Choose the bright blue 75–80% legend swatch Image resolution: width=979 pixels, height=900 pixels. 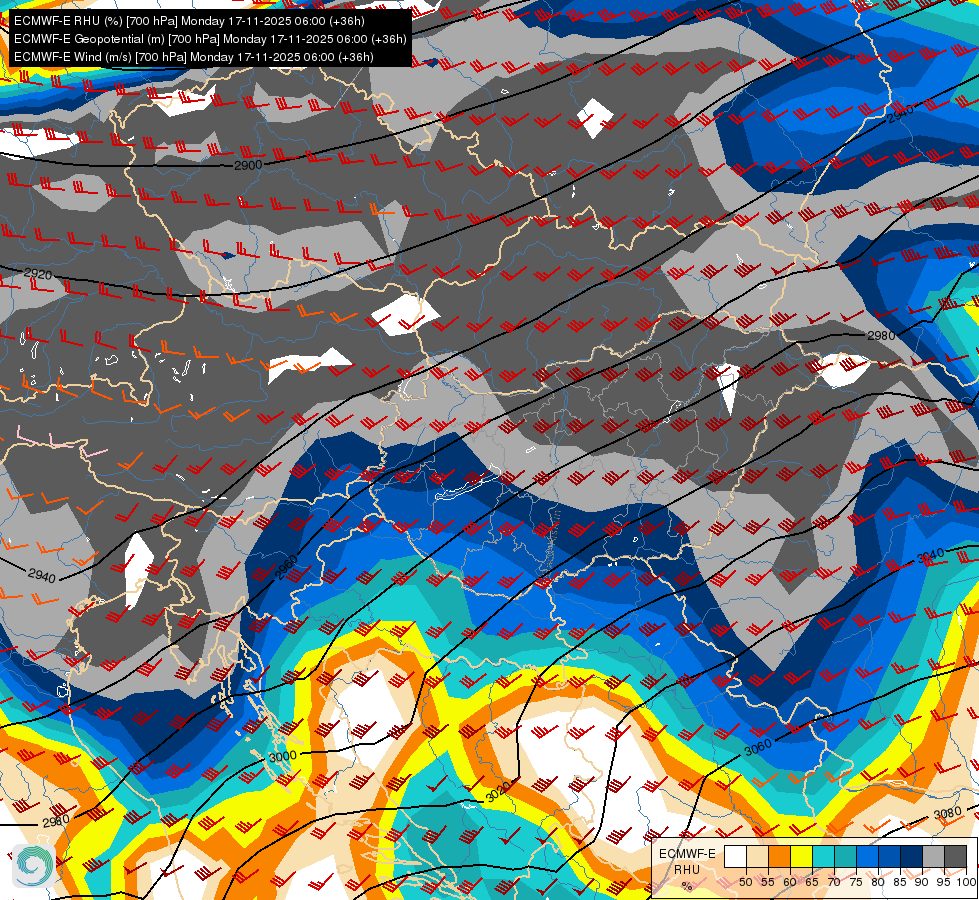[867, 856]
